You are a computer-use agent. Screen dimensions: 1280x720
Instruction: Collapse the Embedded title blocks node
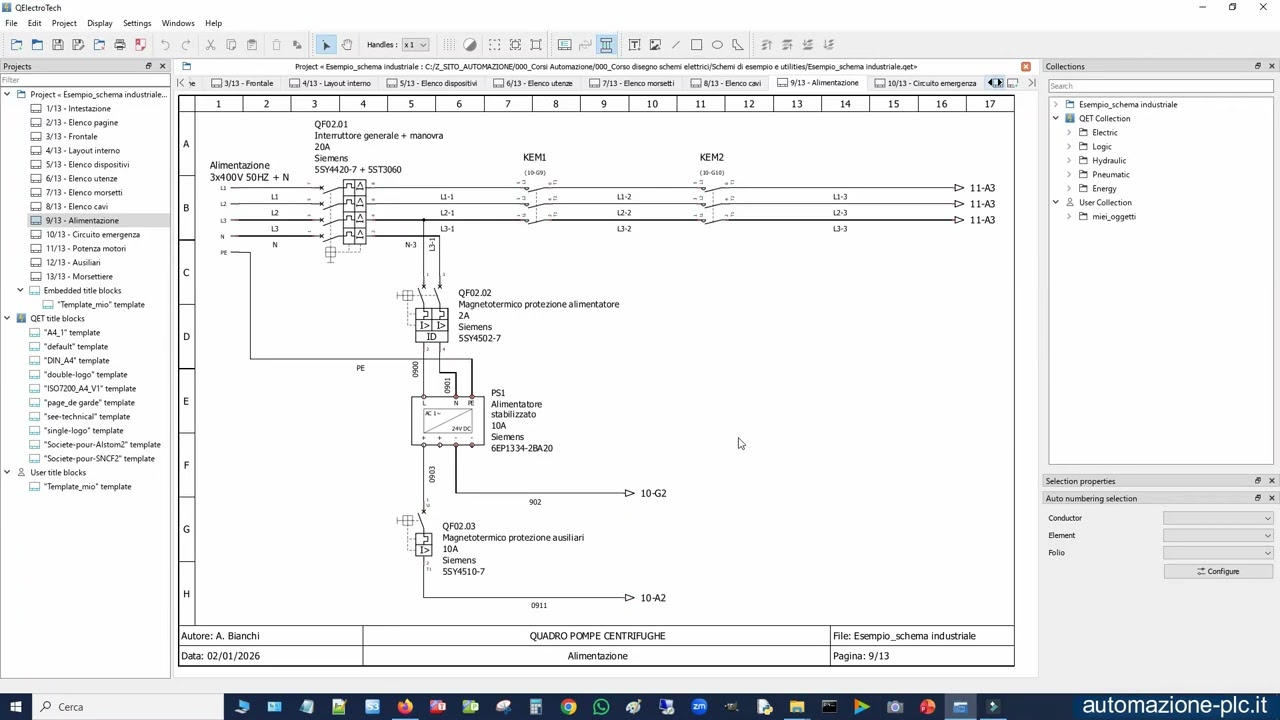coord(20,290)
